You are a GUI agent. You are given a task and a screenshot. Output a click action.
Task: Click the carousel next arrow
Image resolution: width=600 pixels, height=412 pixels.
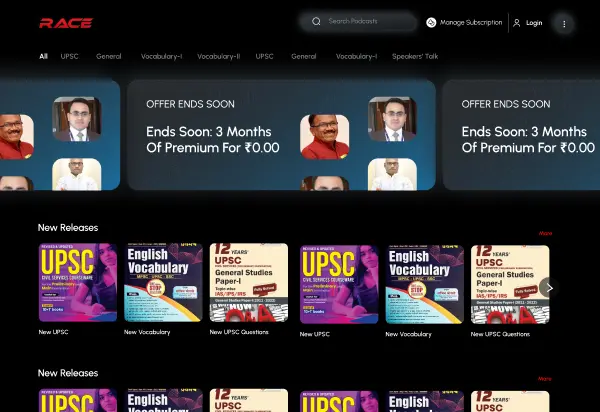pyautogui.click(x=549, y=288)
